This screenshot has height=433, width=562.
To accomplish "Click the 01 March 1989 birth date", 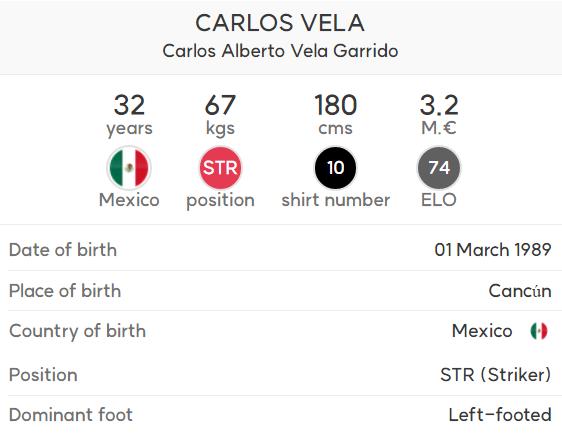I will click(493, 249).
